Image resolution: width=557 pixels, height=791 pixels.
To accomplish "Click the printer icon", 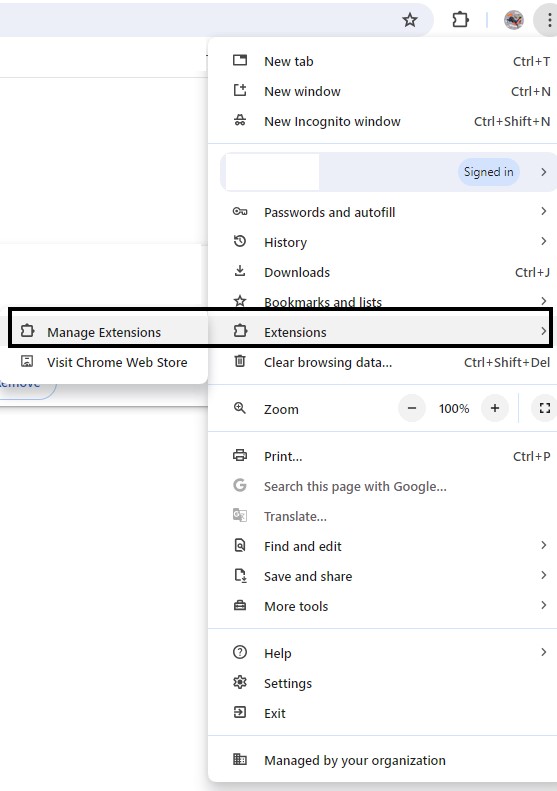I will pyautogui.click(x=240, y=455).
